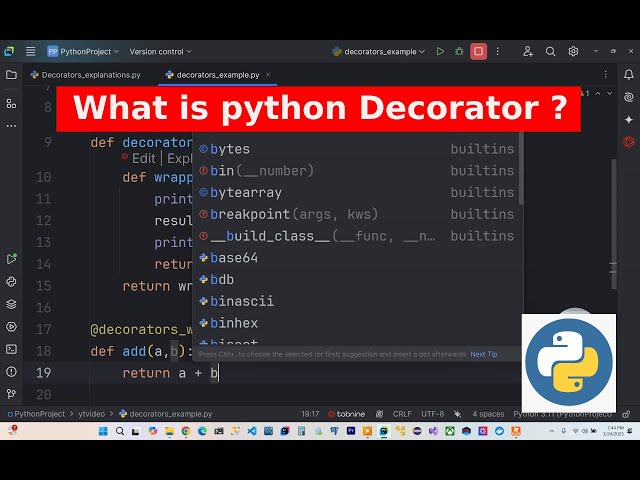Open the PythonProject project dropdown
This screenshot has height=480, width=640.
pos(83,51)
